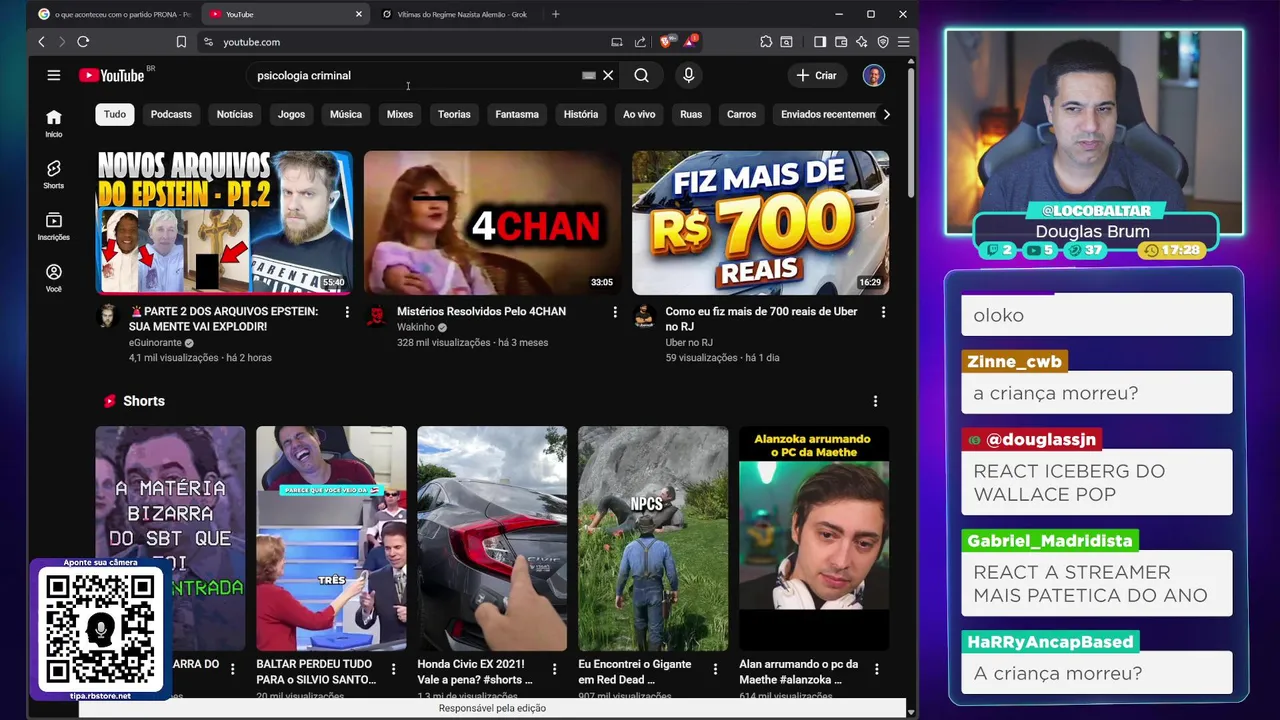Go forward in browser history
The width and height of the screenshot is (1280, 720).
click(61, 42)
